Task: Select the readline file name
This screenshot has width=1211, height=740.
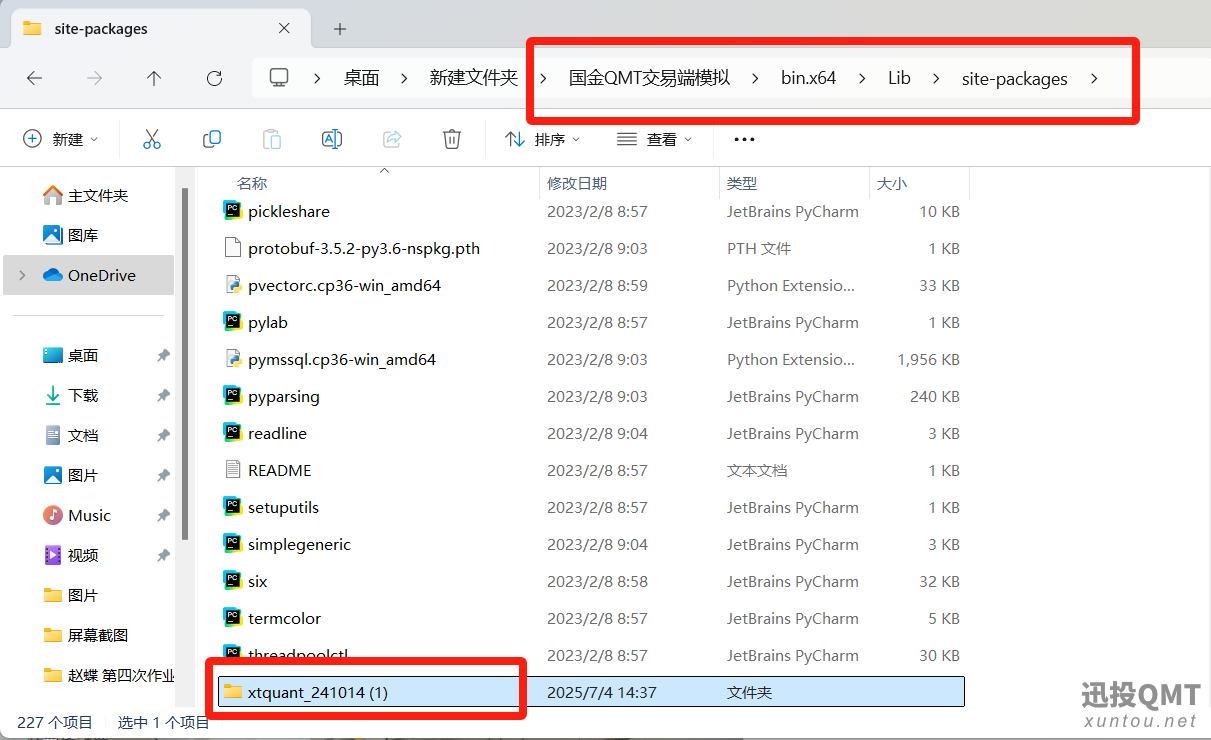Action: coord(277,433)
